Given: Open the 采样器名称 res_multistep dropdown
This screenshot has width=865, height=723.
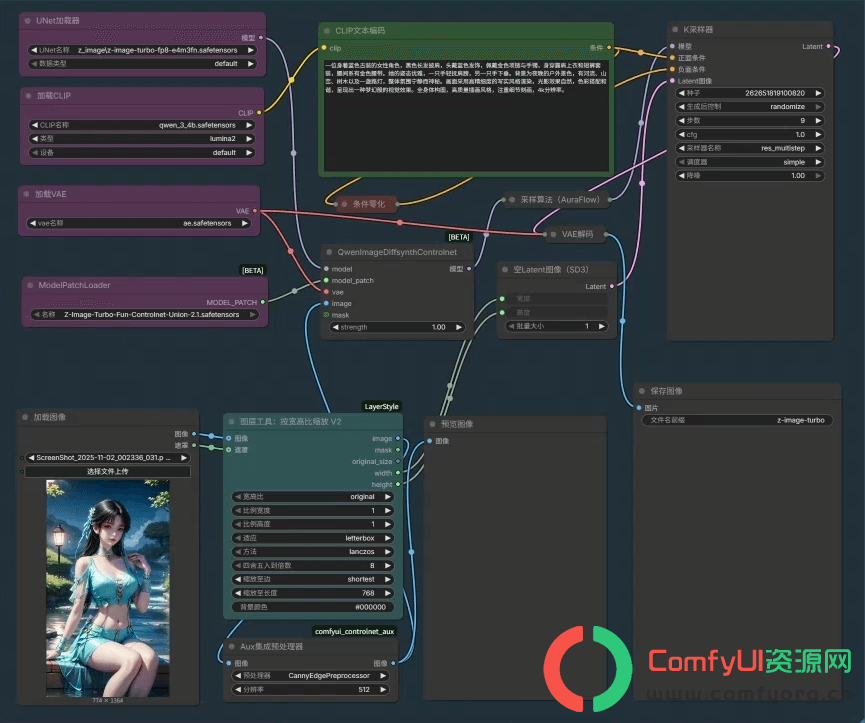Looking at the screenshot, I should coord(750,148).
